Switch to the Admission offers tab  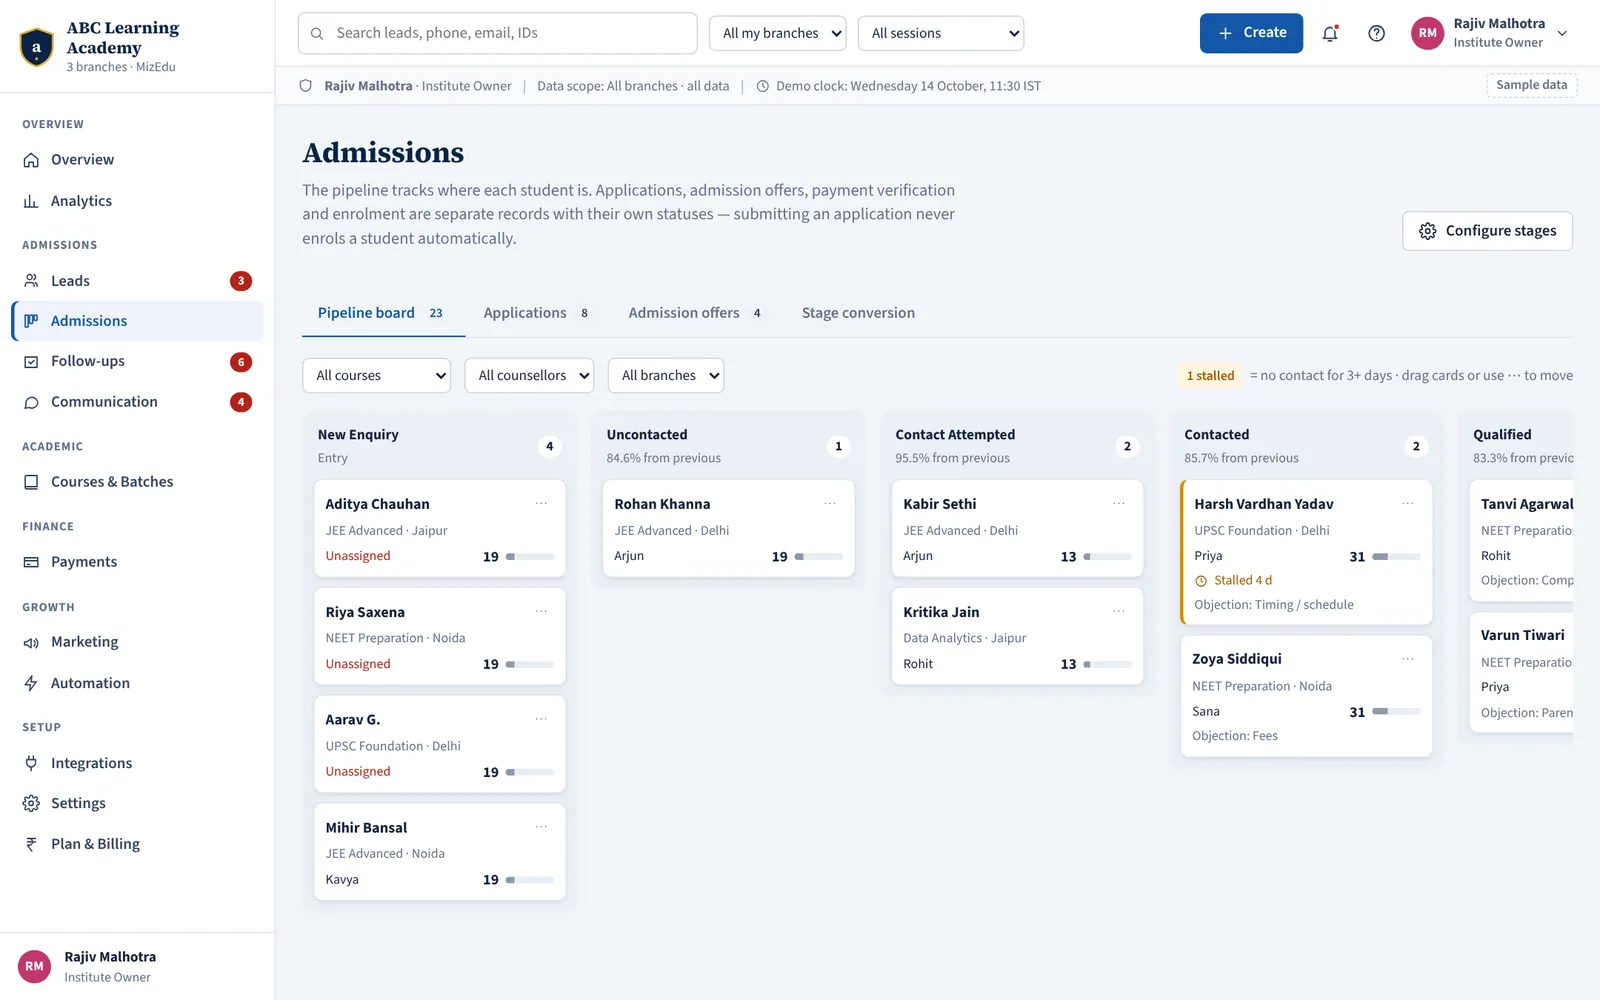click(695, 313)
